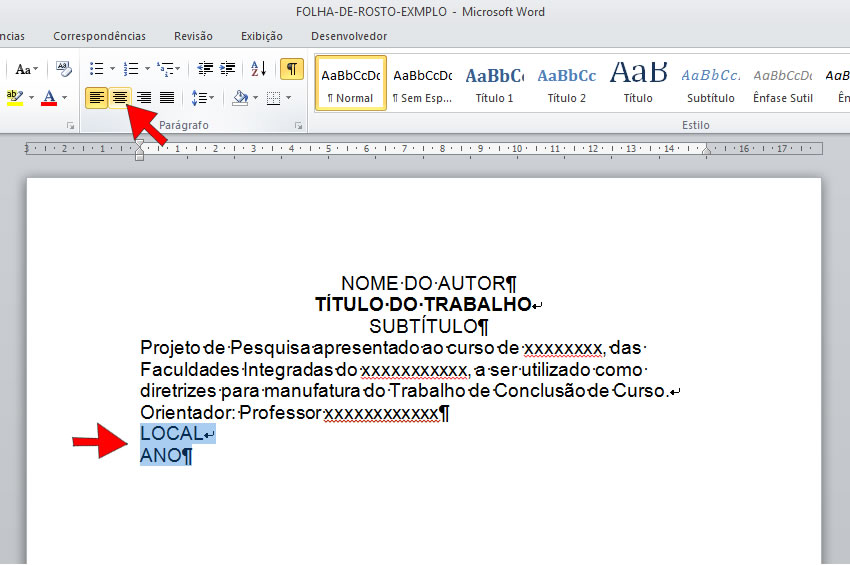This screenshot has height=565, width=850.
Task: Increase the paragraph indent
Action: pyautogui.click(x=227, y=69)
